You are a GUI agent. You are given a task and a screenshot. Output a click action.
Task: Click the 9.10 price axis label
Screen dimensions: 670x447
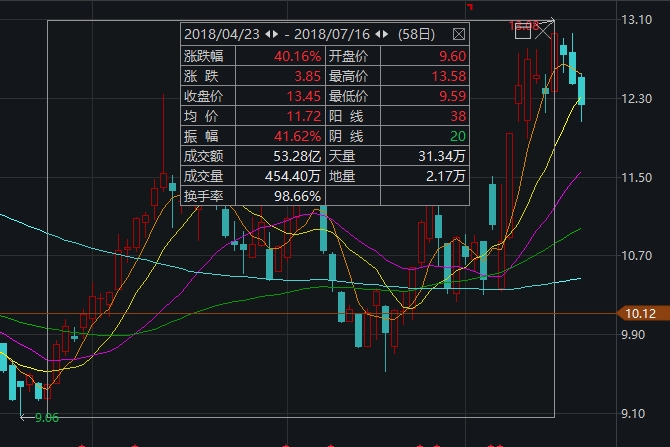pos(633,414)
